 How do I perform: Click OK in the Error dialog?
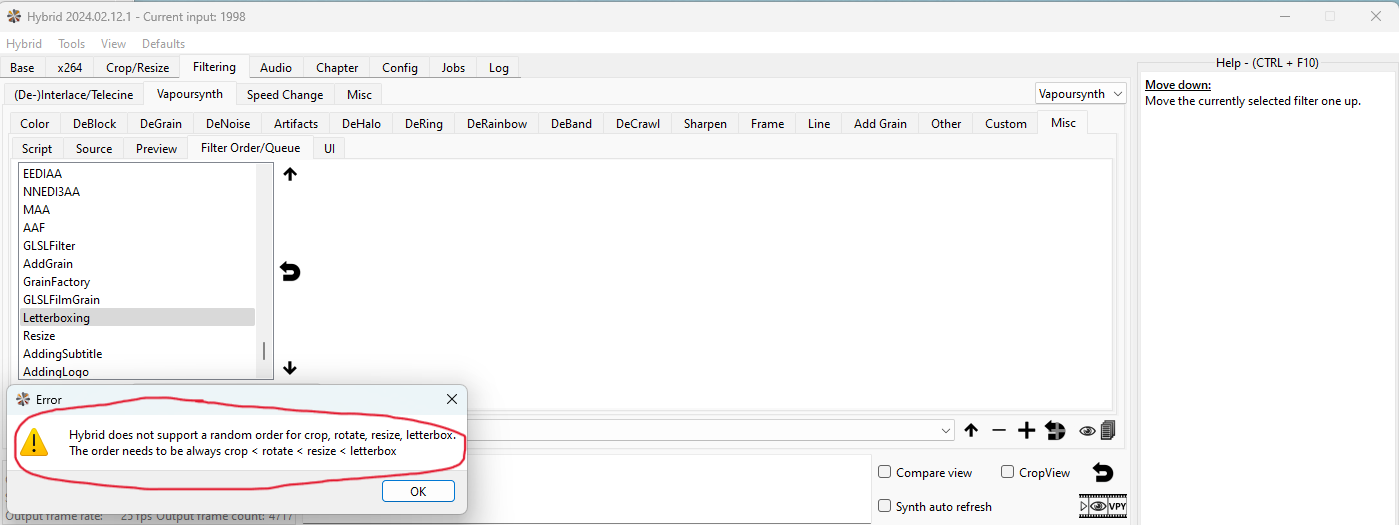coord(418,491)
